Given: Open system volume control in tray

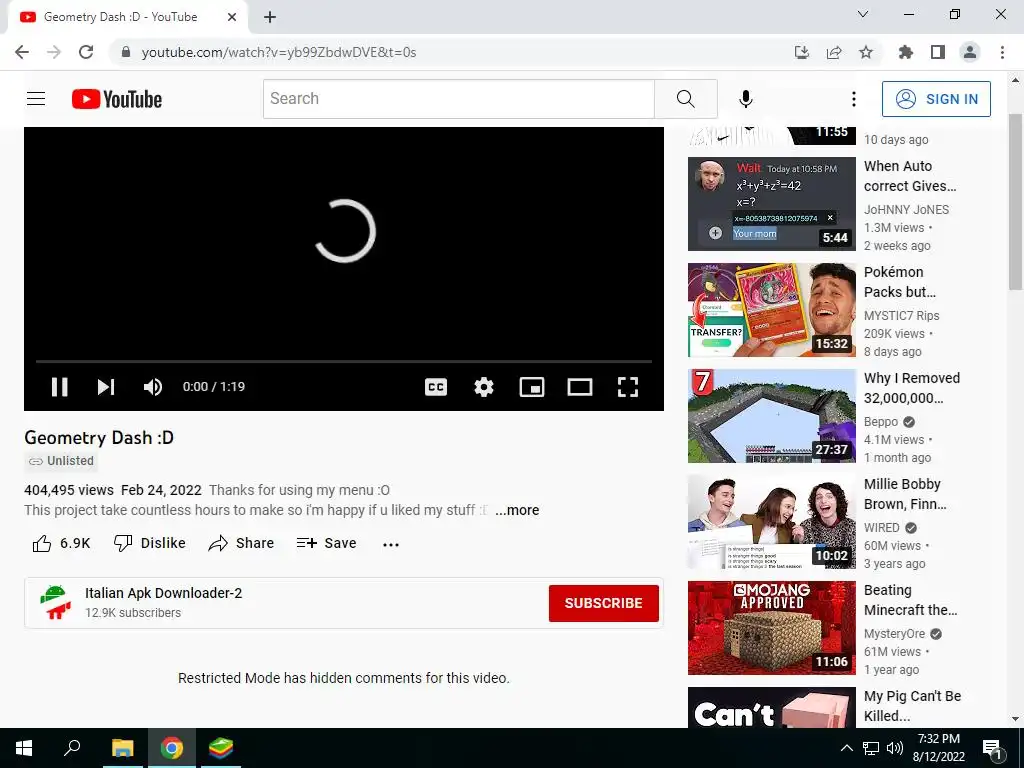Looking at the screenshot, I should coord(895,748).
